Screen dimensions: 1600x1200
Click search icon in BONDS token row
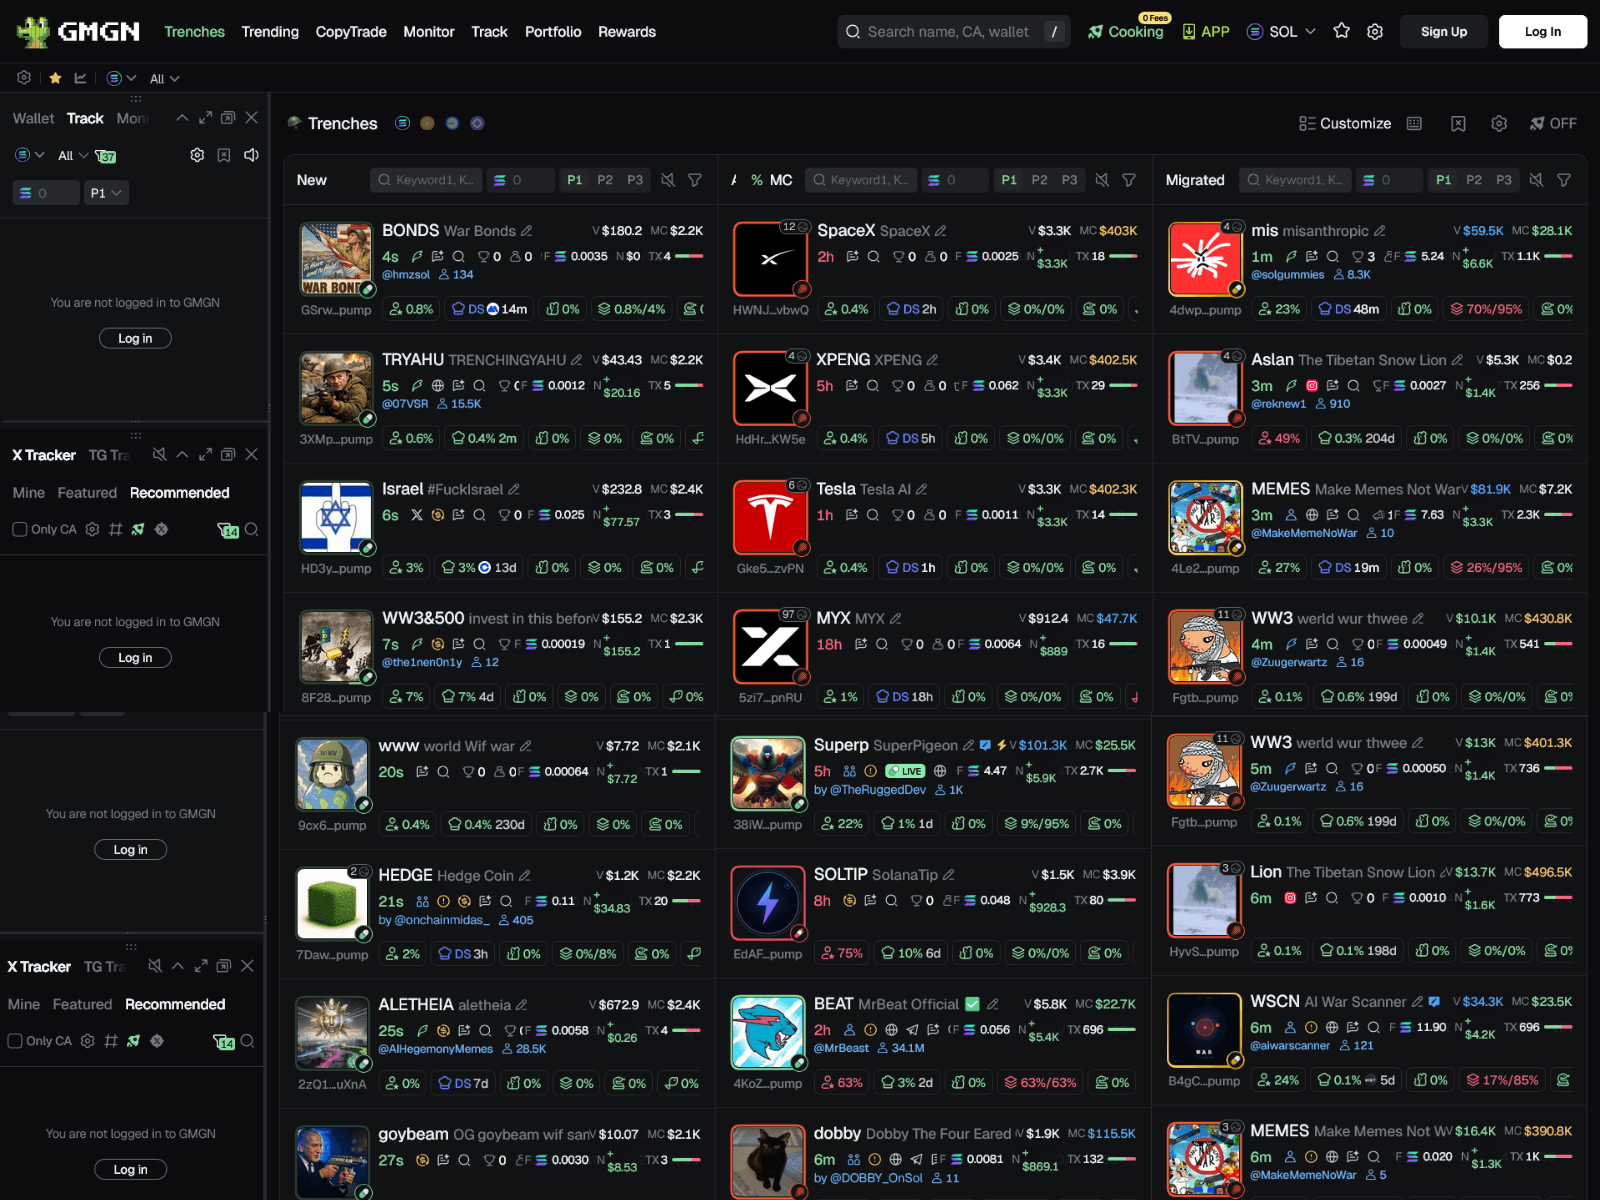click(x=458, y=257)
